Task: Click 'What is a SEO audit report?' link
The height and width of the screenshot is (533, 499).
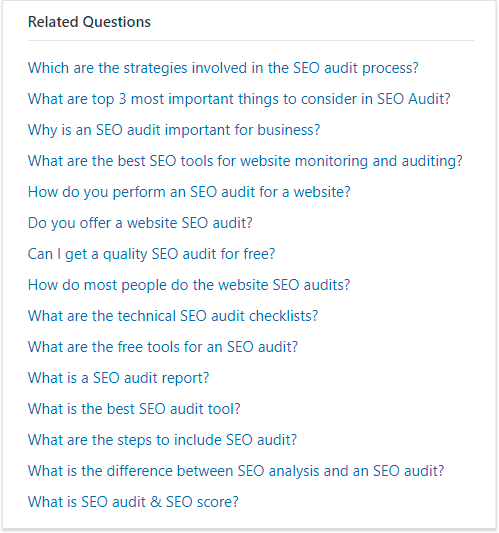Action: (x=118, y=378)
